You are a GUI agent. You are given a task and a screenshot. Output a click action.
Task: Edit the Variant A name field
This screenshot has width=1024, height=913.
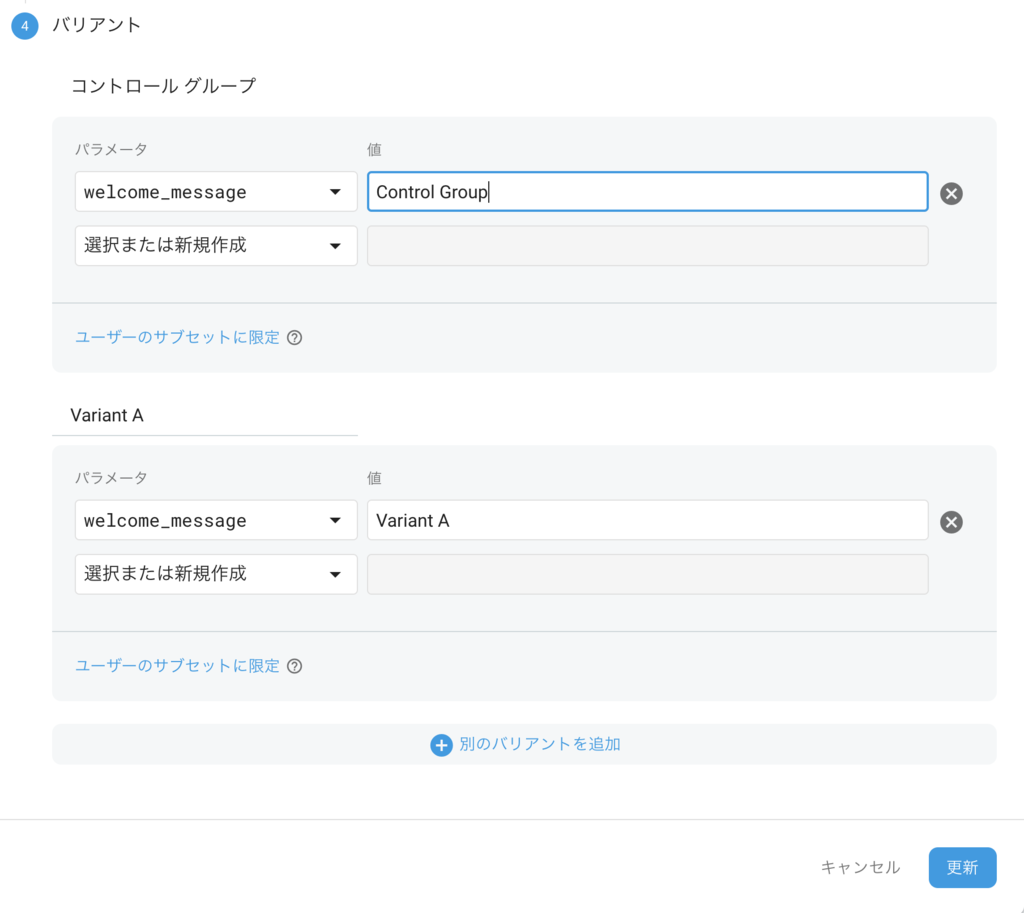pos(204,415)
